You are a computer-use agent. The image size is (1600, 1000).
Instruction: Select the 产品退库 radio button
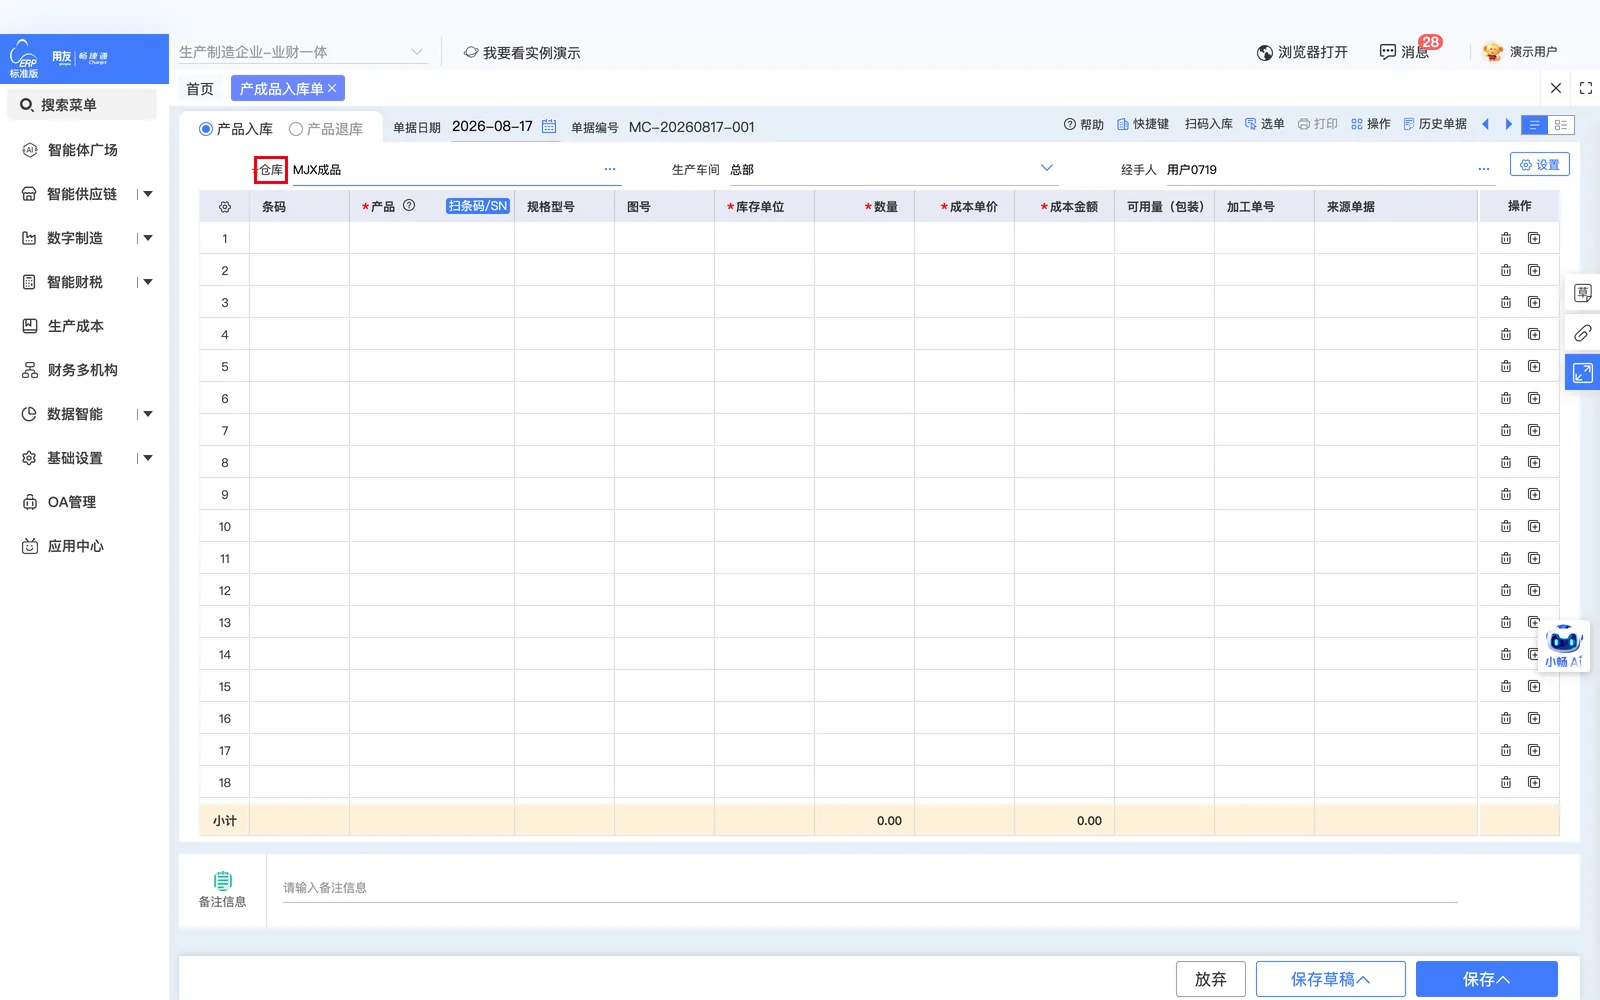pyautogui.click(x=296, y=129)
